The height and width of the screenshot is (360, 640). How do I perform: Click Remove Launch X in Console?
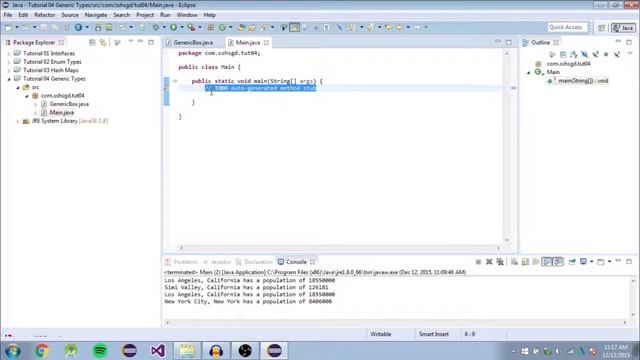click(489, 262)
